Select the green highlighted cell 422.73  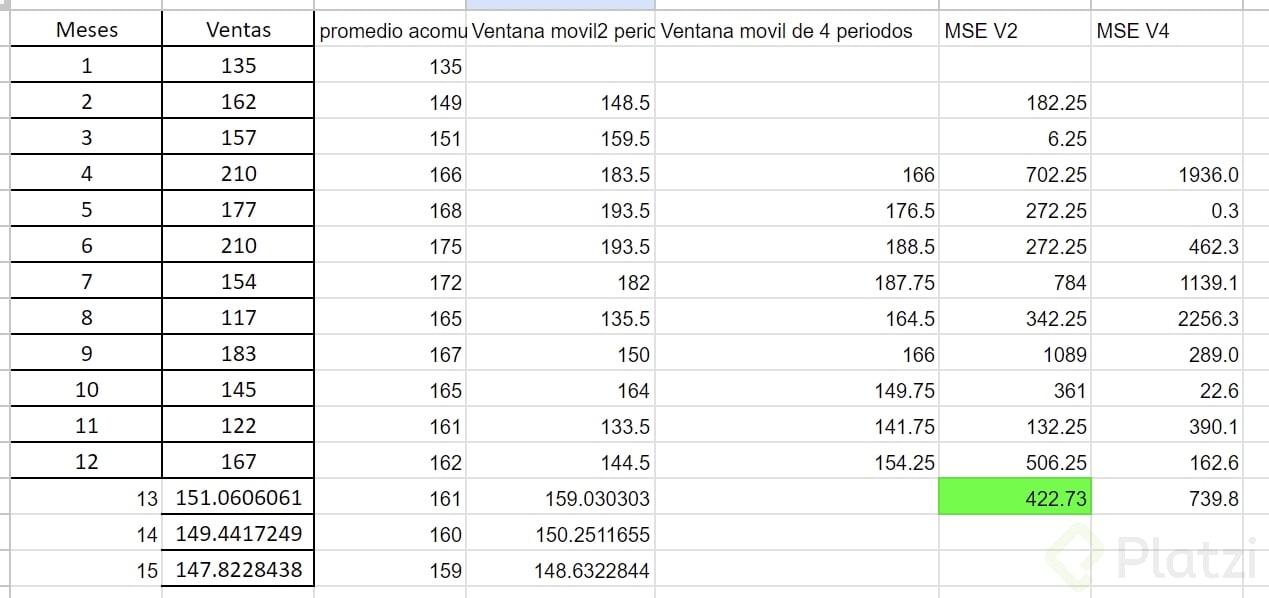click(x=1016, y=498)
